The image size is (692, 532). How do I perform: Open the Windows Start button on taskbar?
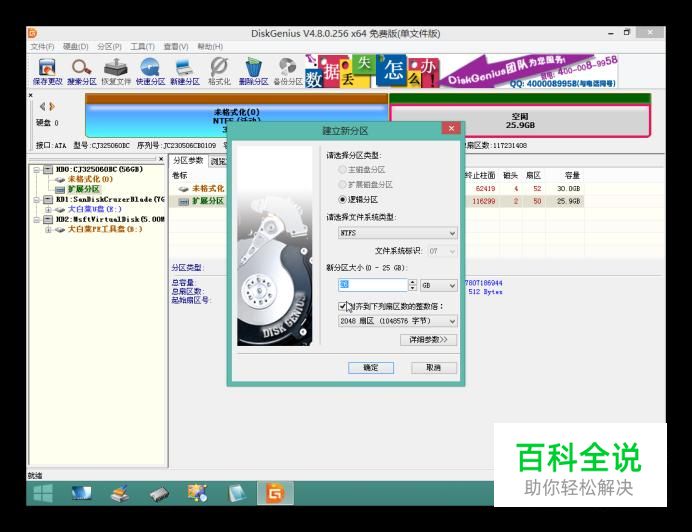(43, 493)
